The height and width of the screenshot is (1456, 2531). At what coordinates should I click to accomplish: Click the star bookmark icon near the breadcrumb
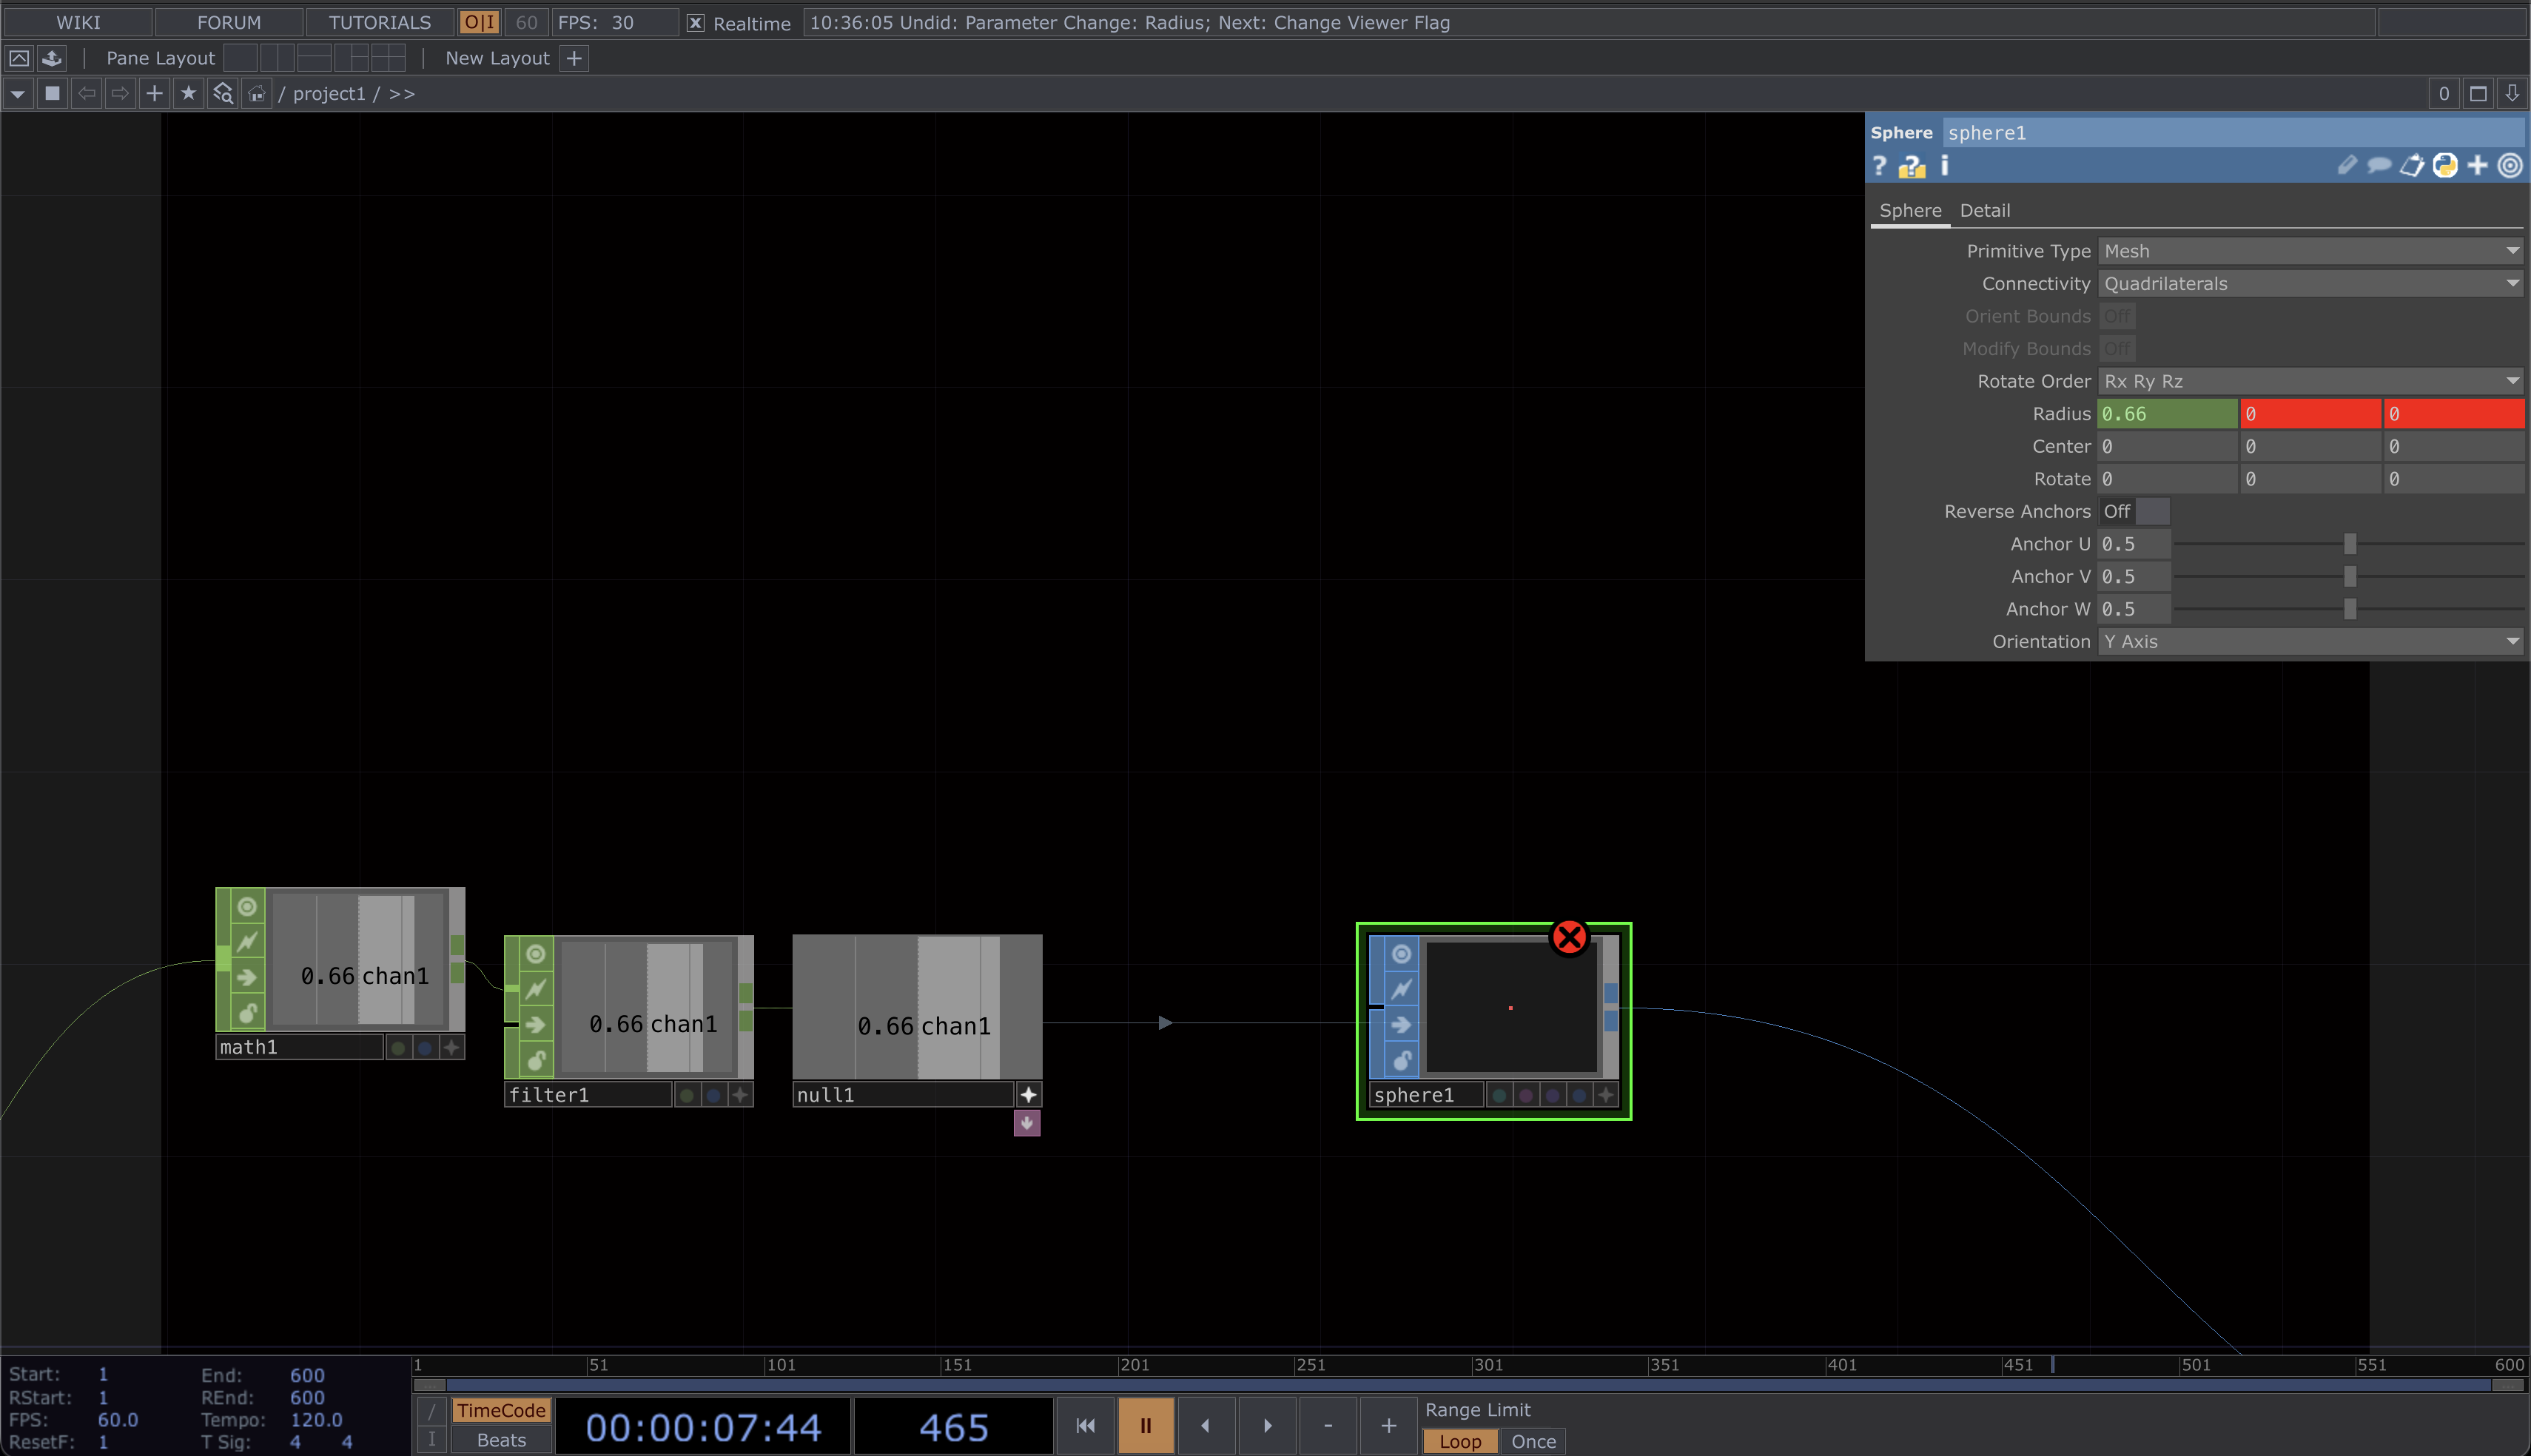click(x=189, y=93)
